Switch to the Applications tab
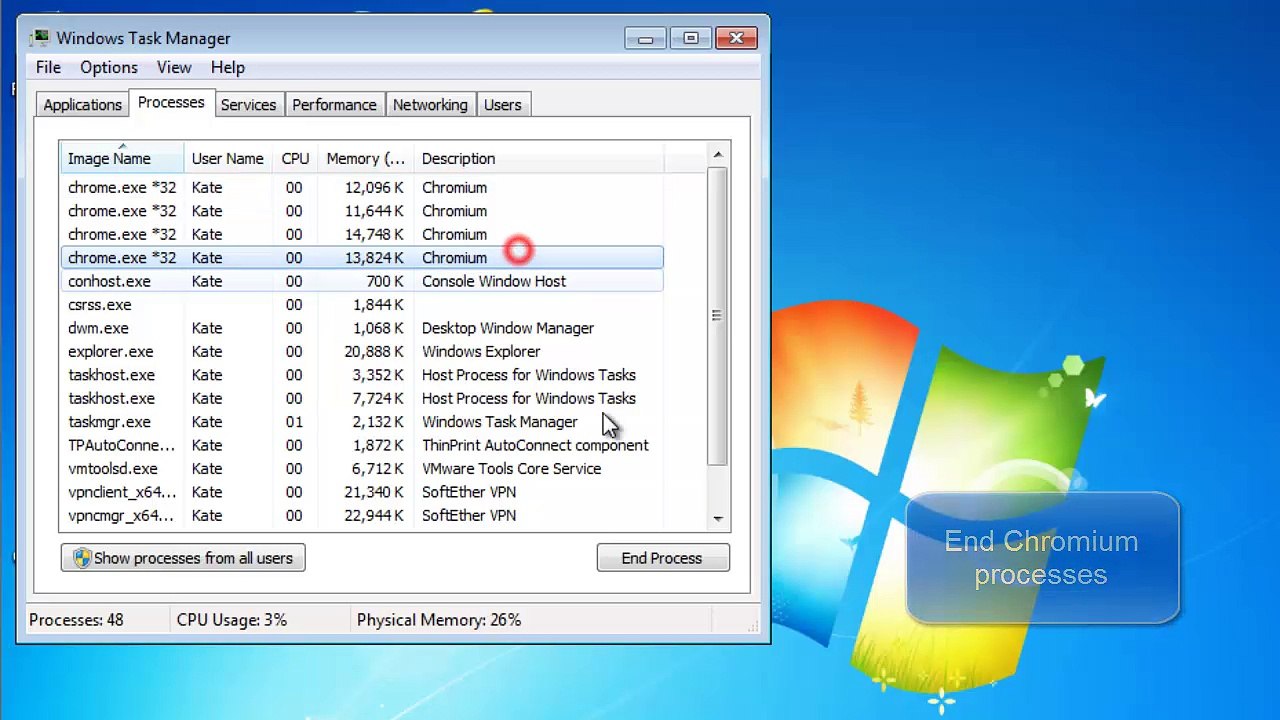This screenshot has width=1280, height=720. click(x=82, y=105)
